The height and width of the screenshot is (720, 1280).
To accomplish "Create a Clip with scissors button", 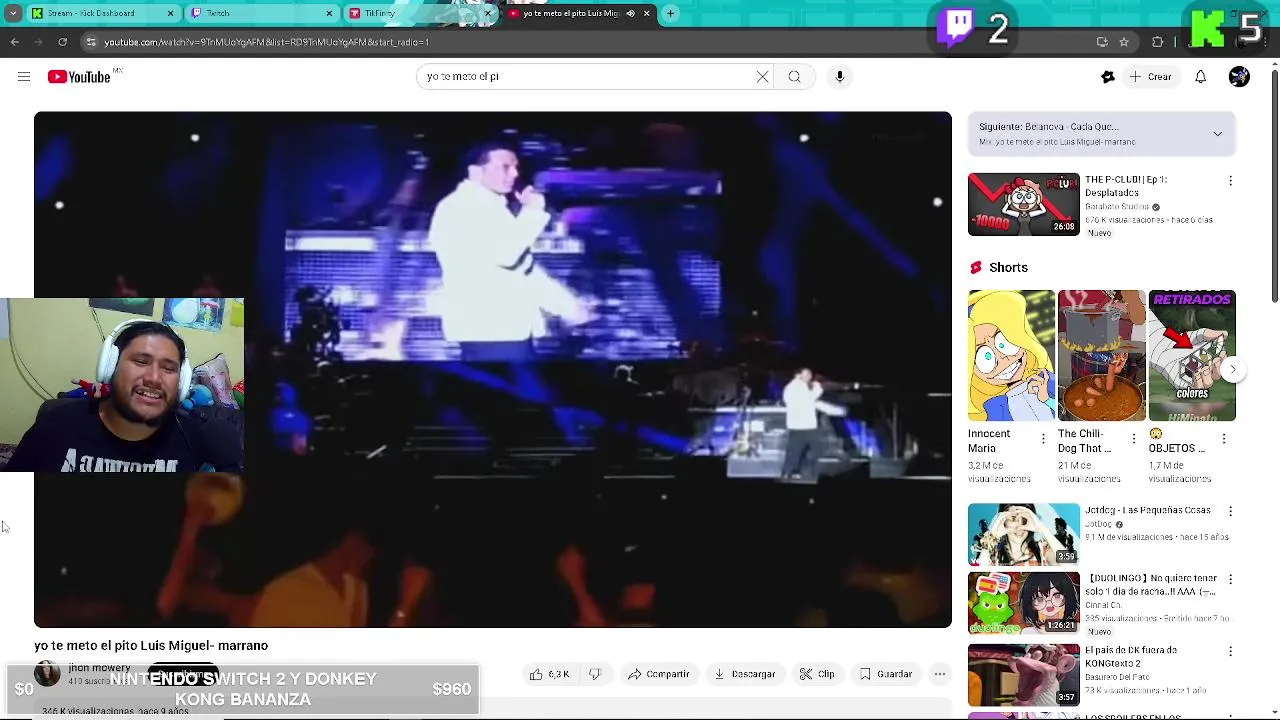I will coord(817,674).
